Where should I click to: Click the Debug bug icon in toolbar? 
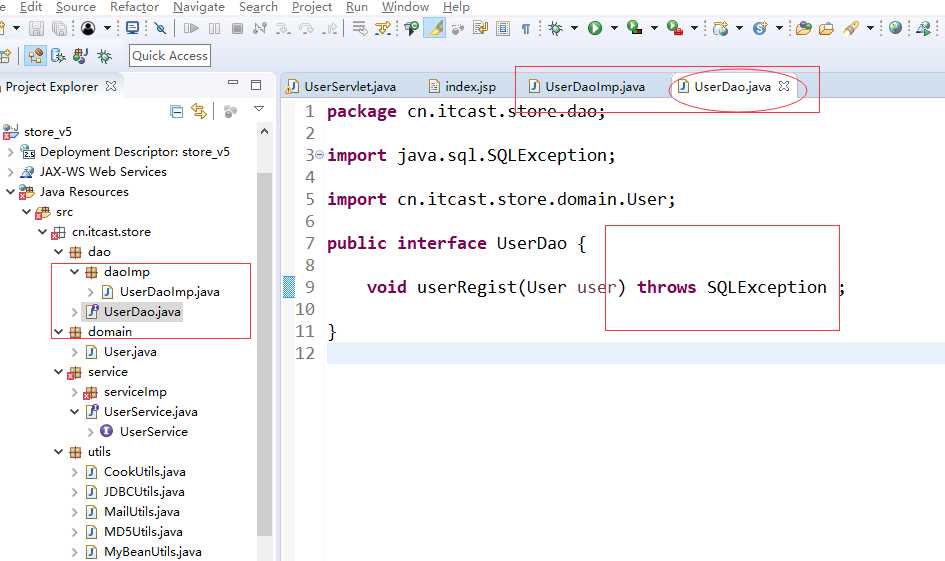point(555,28)
